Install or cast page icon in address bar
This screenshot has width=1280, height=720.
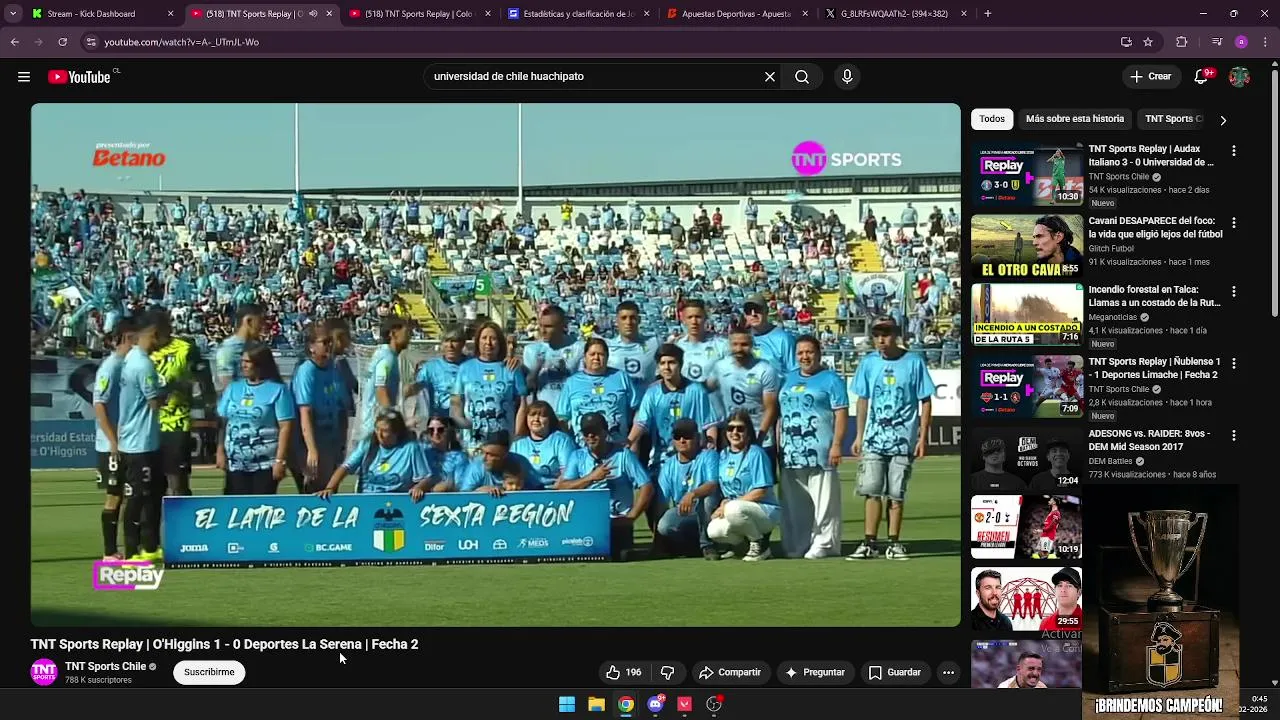pyautogui.click(x=1126, y=42)
